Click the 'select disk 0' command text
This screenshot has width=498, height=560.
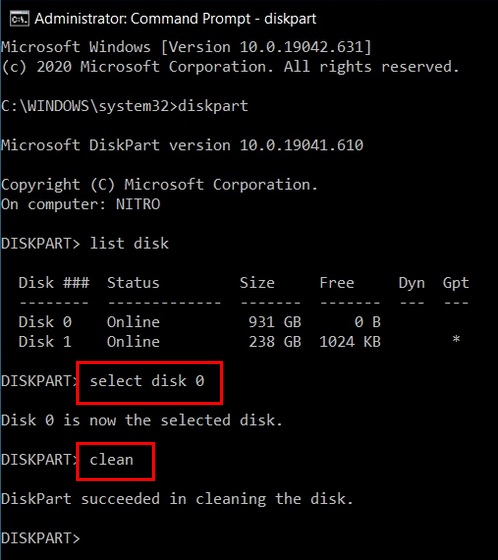(147, 381)
